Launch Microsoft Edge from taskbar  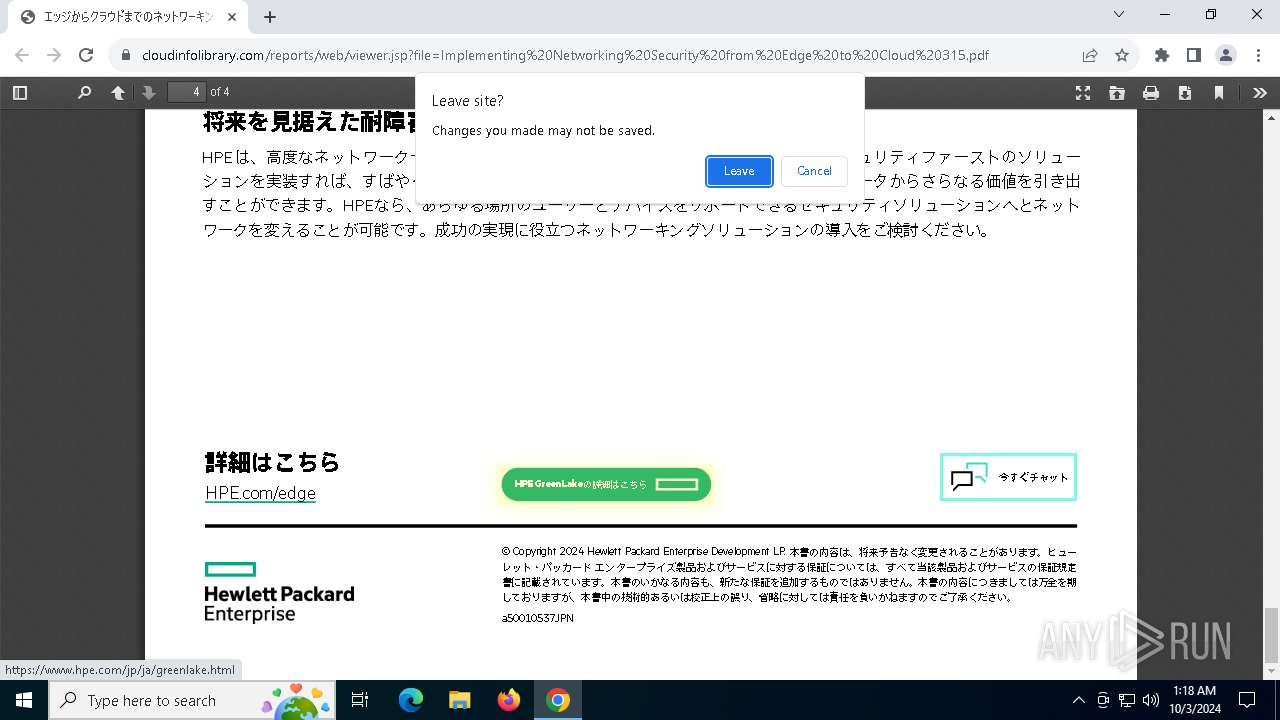point(410,700)
